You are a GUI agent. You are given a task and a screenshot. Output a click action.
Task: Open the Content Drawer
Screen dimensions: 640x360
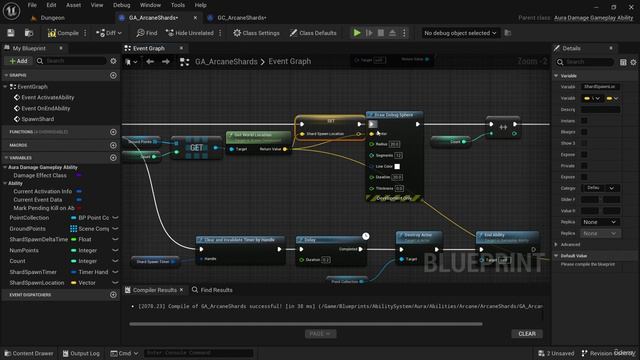click(29, 353)
